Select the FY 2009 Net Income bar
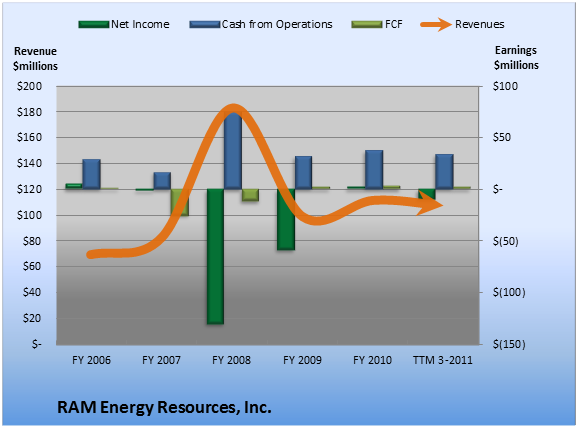 tap(286, 219)
